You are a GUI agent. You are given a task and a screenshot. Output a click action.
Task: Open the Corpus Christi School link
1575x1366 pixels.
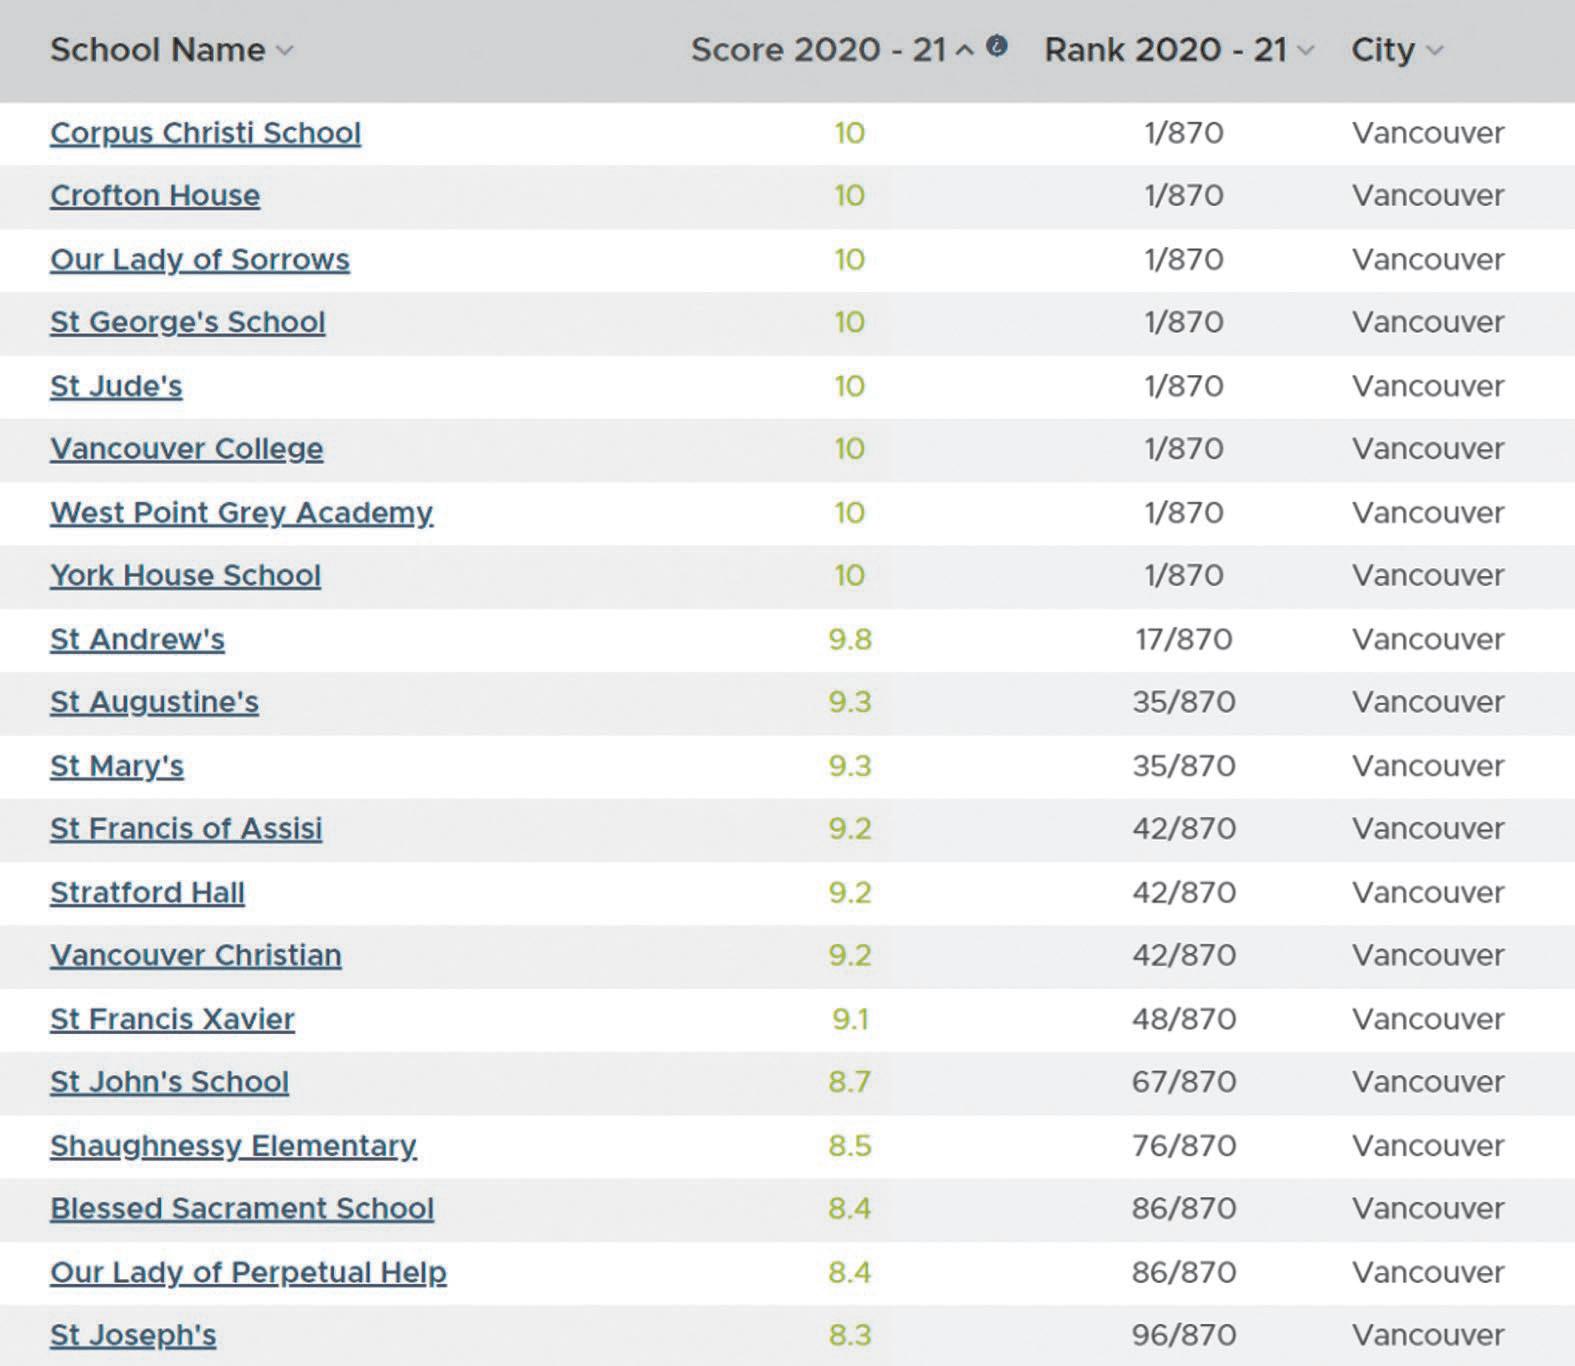pos(205,133)
